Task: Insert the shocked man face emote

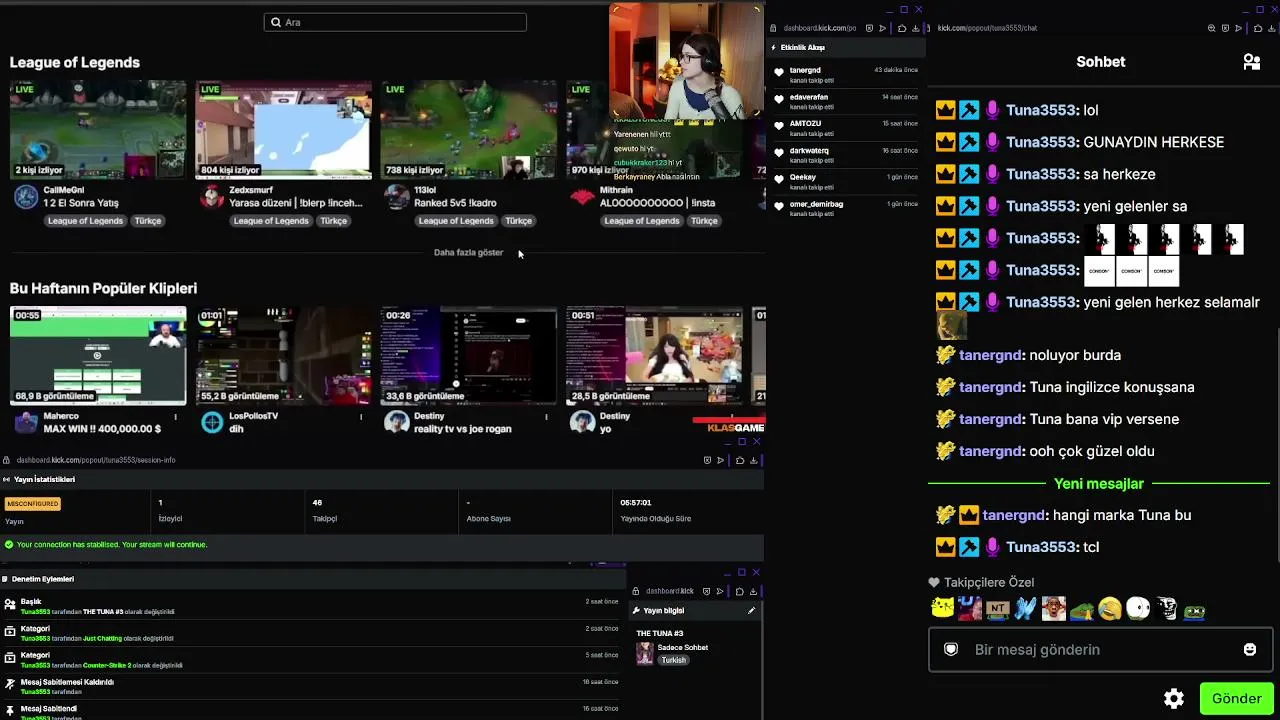Action: pos(1053,608)
